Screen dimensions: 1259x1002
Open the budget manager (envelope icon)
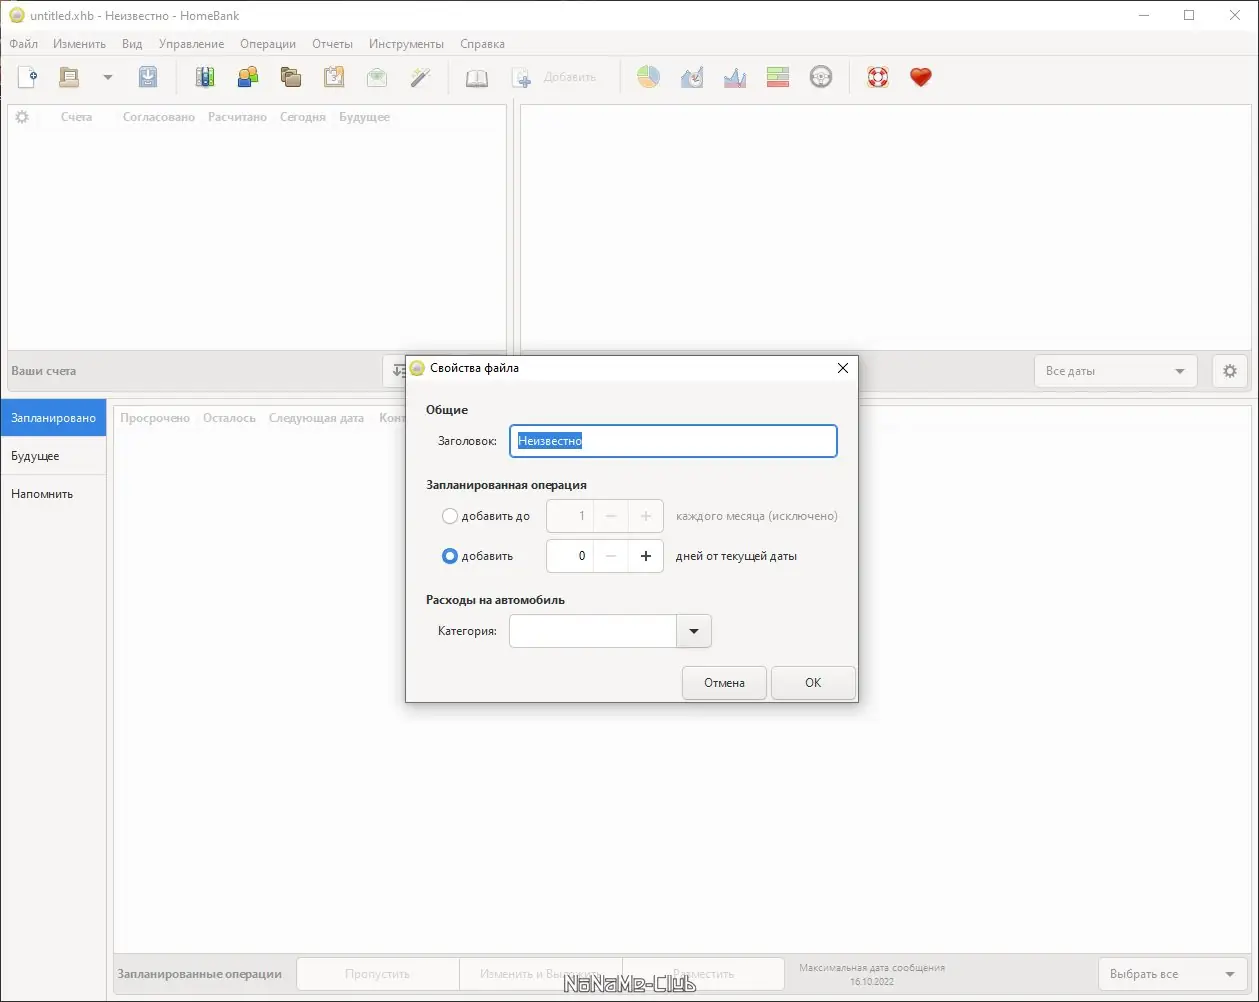[x=377, y=77]
